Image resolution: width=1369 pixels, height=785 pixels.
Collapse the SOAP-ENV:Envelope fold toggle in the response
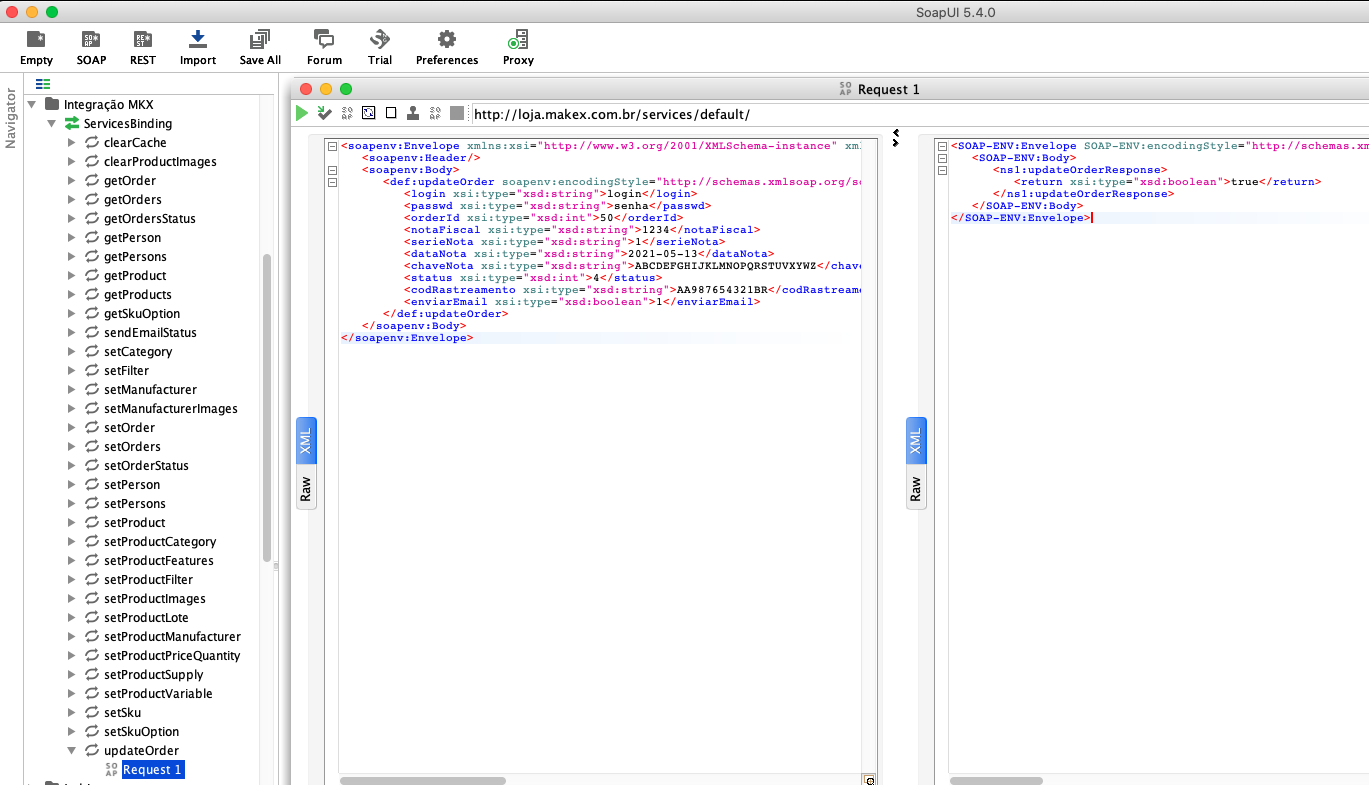click(942, 146)
